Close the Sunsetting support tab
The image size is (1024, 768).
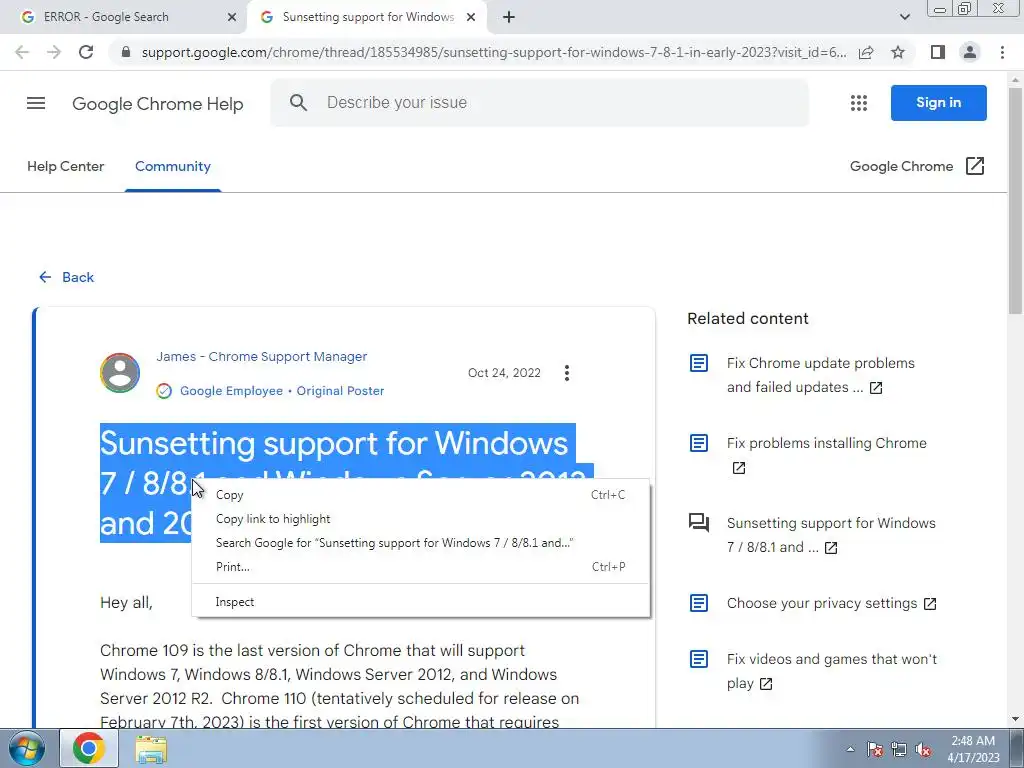[471, 17]
